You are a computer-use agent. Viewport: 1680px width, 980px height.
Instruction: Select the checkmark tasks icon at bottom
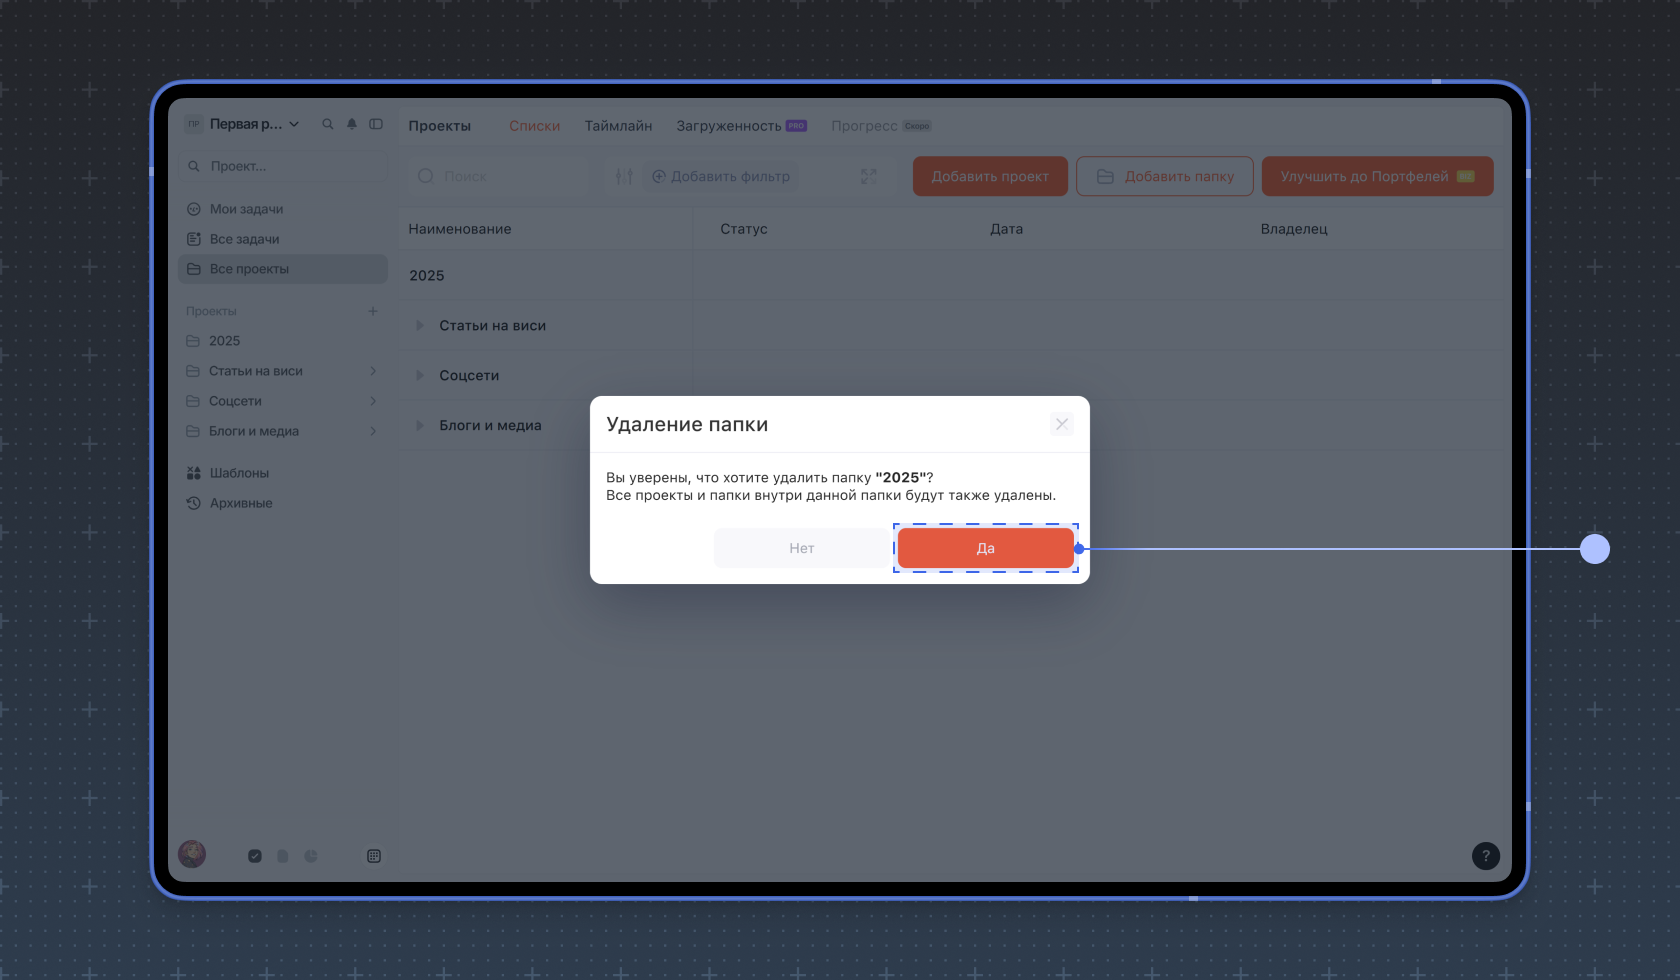click(255, 856)
